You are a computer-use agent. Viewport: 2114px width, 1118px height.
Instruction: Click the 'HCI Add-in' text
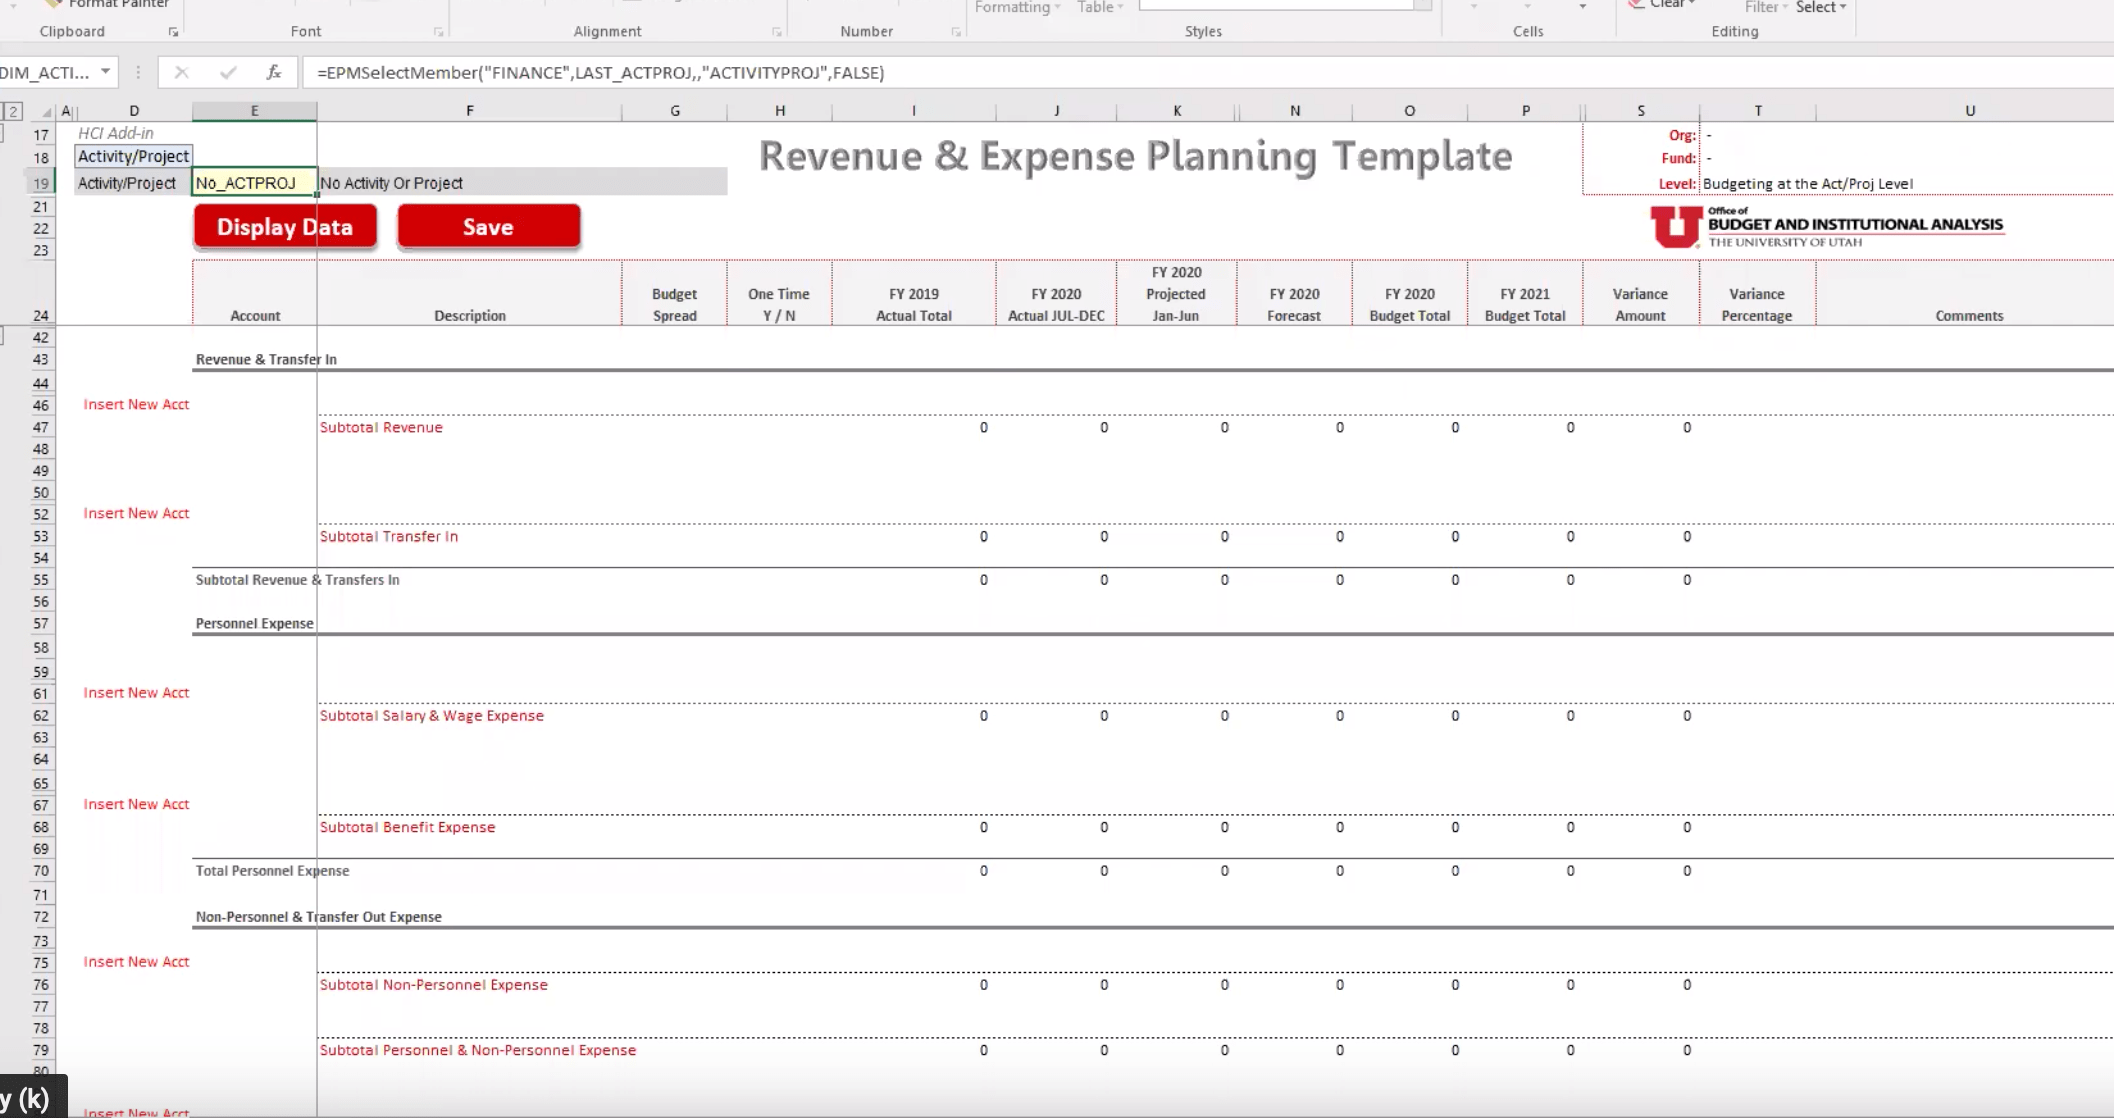[116, 133]
